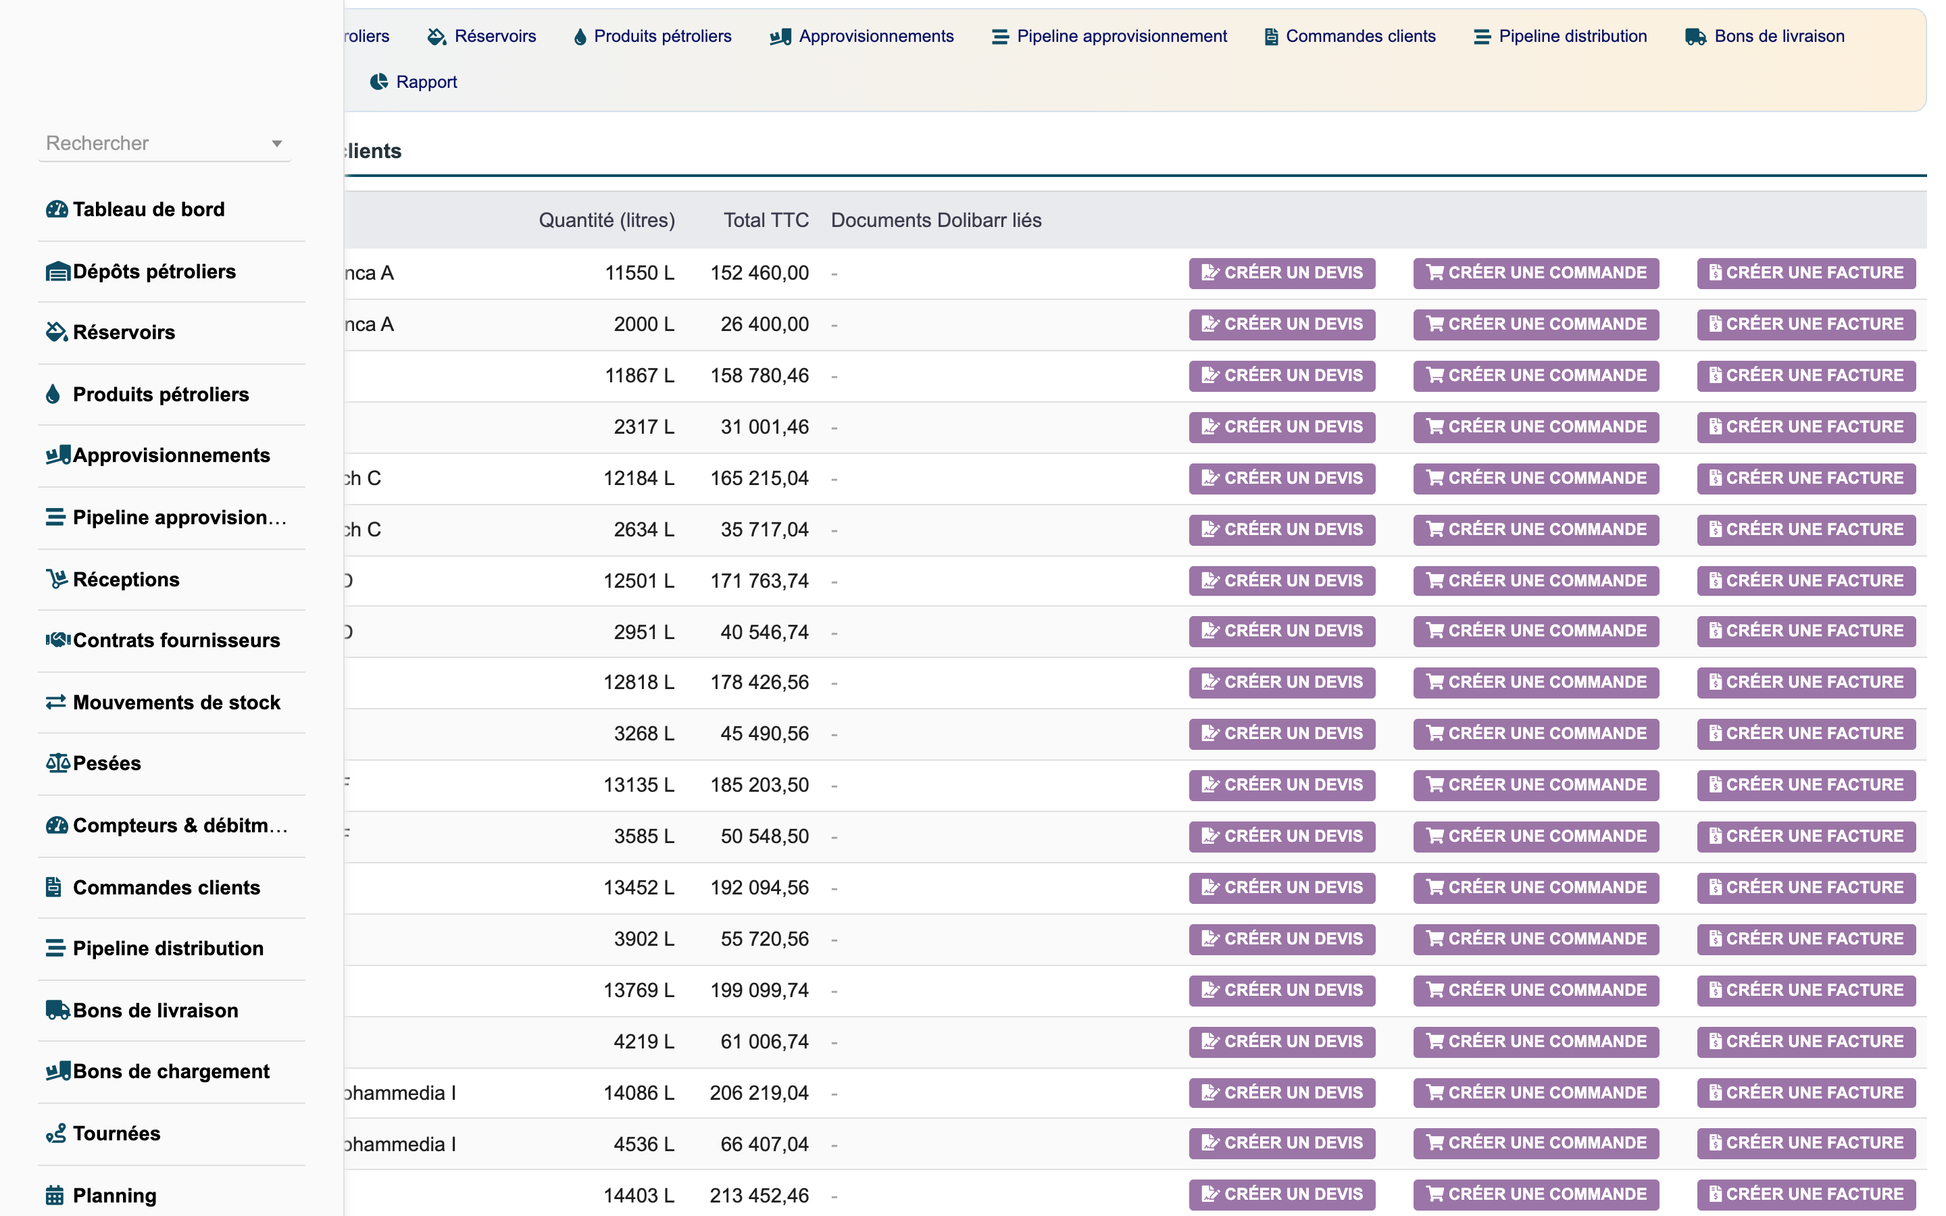
Task: Click the Compteurs & débitmètres gauge icon
Action: [x=57, y=825]
